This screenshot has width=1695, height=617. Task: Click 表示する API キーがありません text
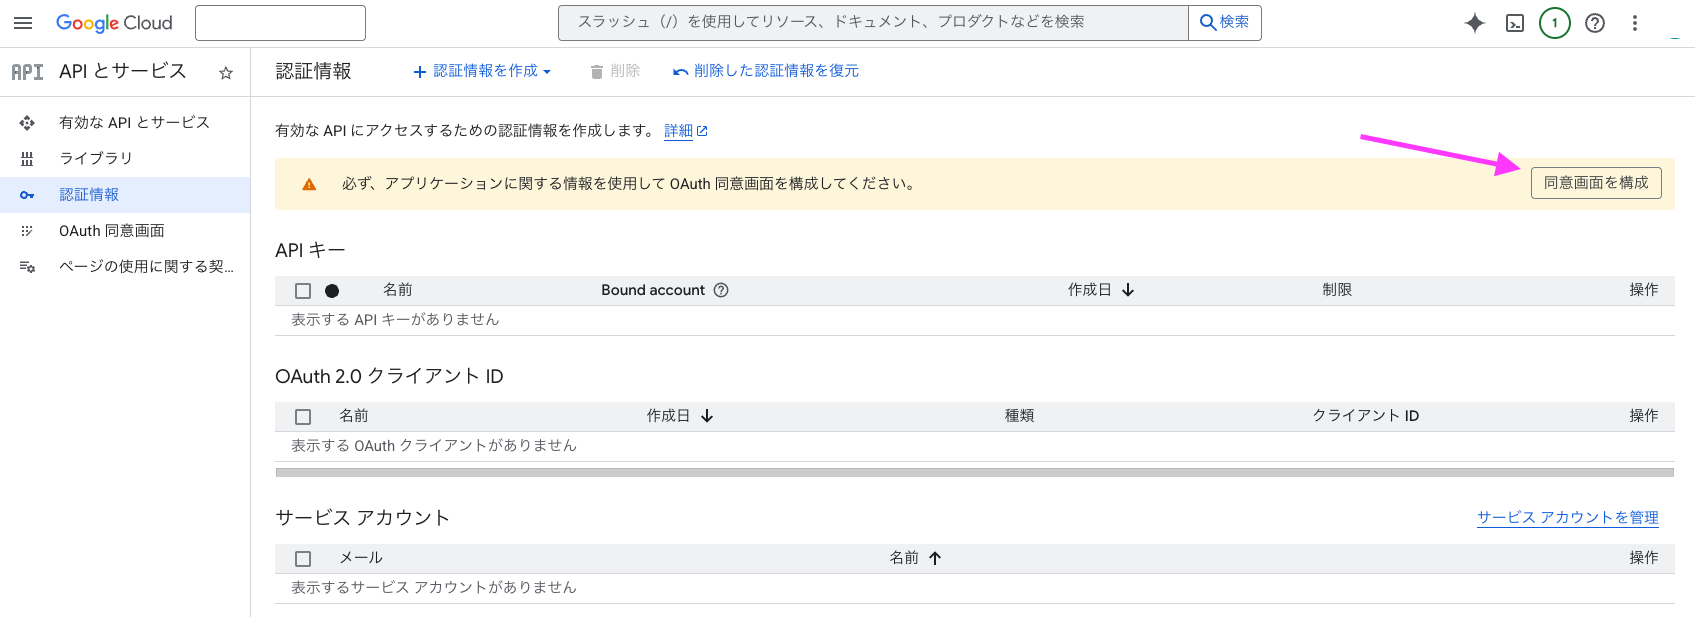395,320
